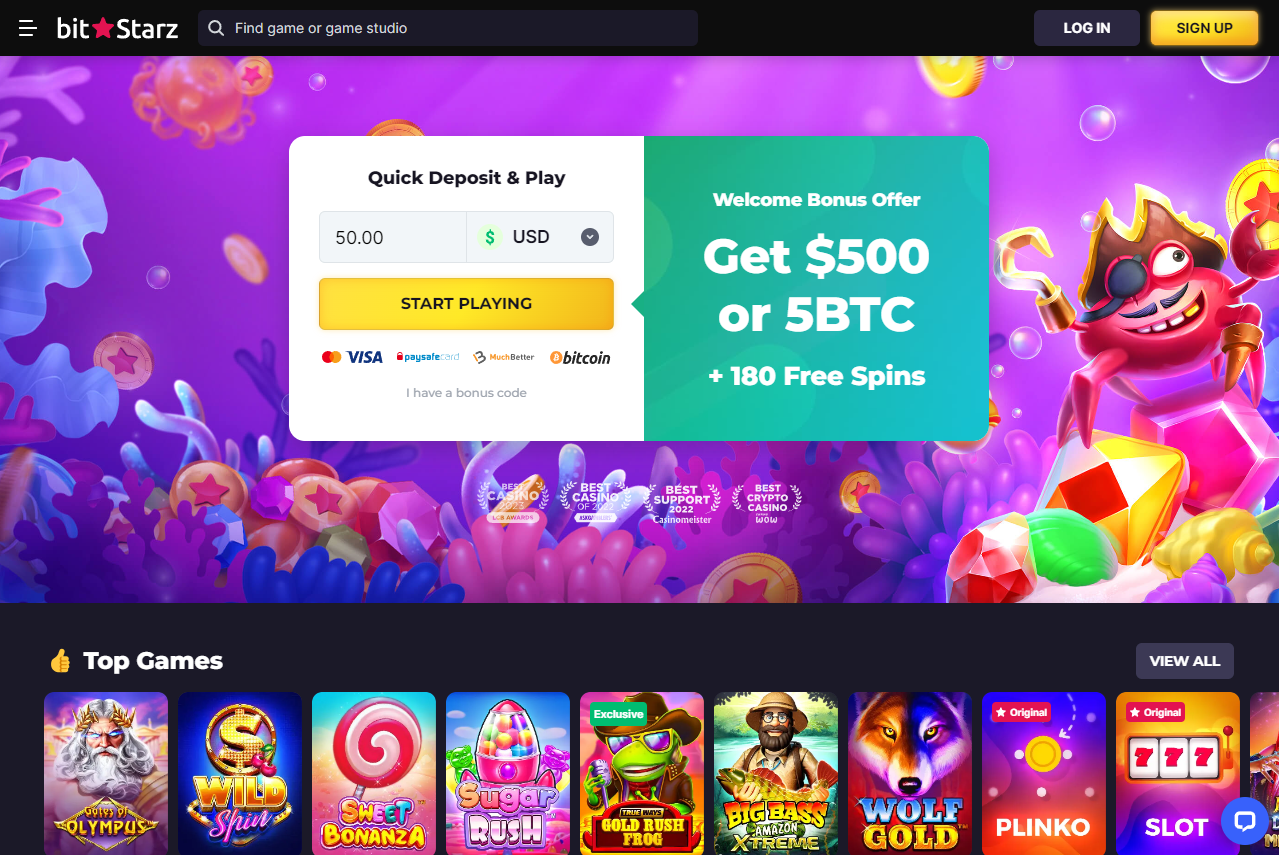Click VIEW ALL for Top Games
This screenshot has width=1279, height=855.
(1185, 661)
